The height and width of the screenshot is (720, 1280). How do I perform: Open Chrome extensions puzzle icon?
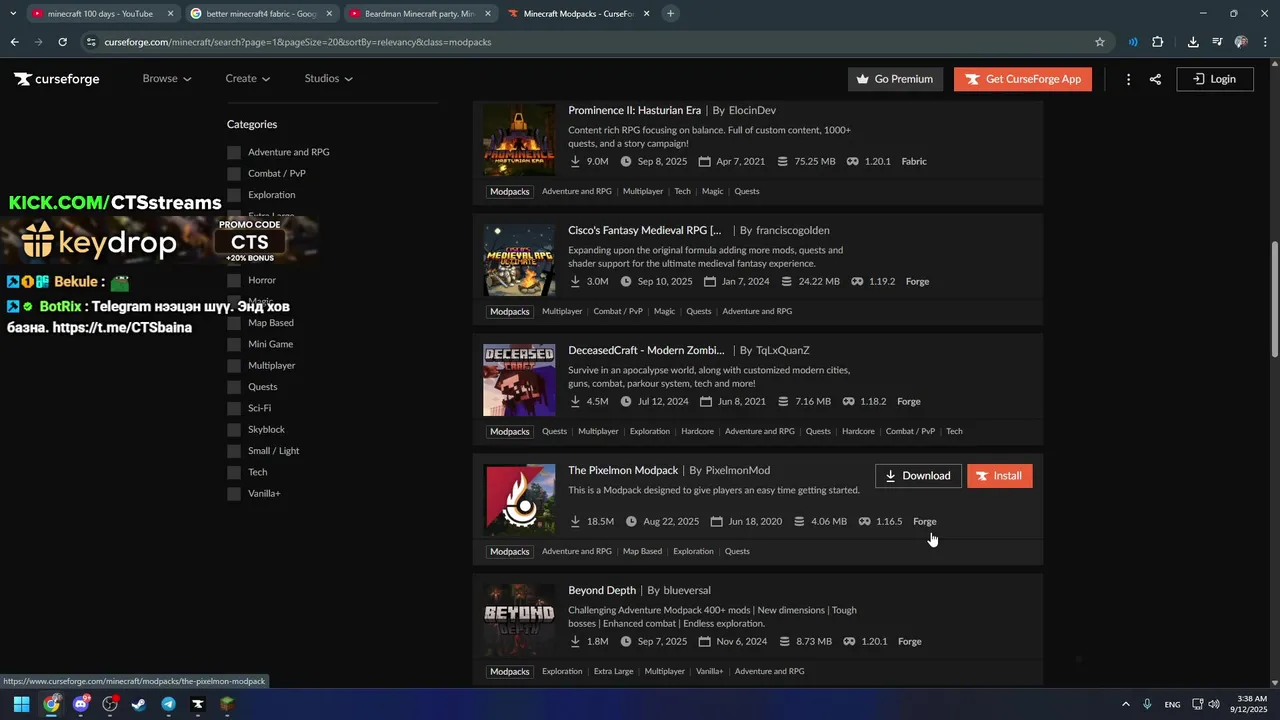tap(1158, 42)
